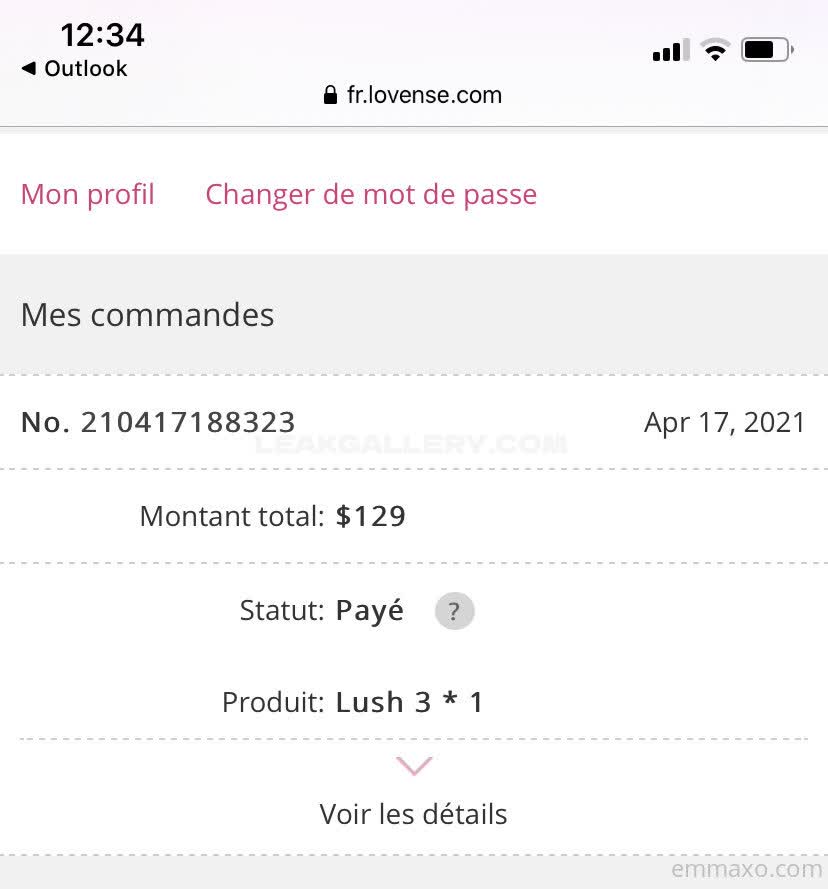Viewport: 828px width, 889px height.
Task: Go to Changer de mot de passe
Action: click(x=371, y=194)
